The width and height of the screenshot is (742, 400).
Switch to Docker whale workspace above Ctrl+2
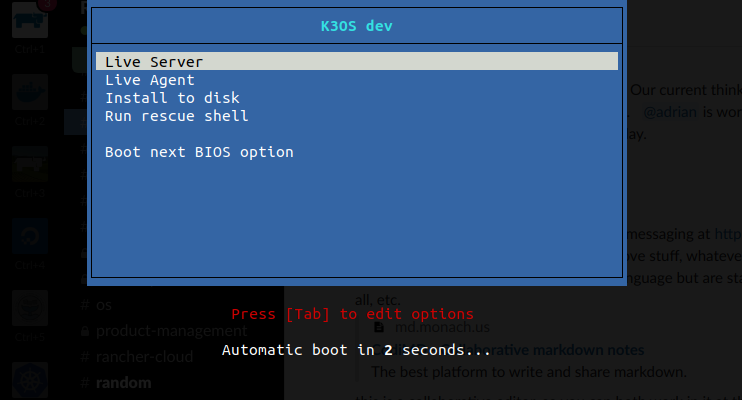pyautogui.click(x=30, y=92)
